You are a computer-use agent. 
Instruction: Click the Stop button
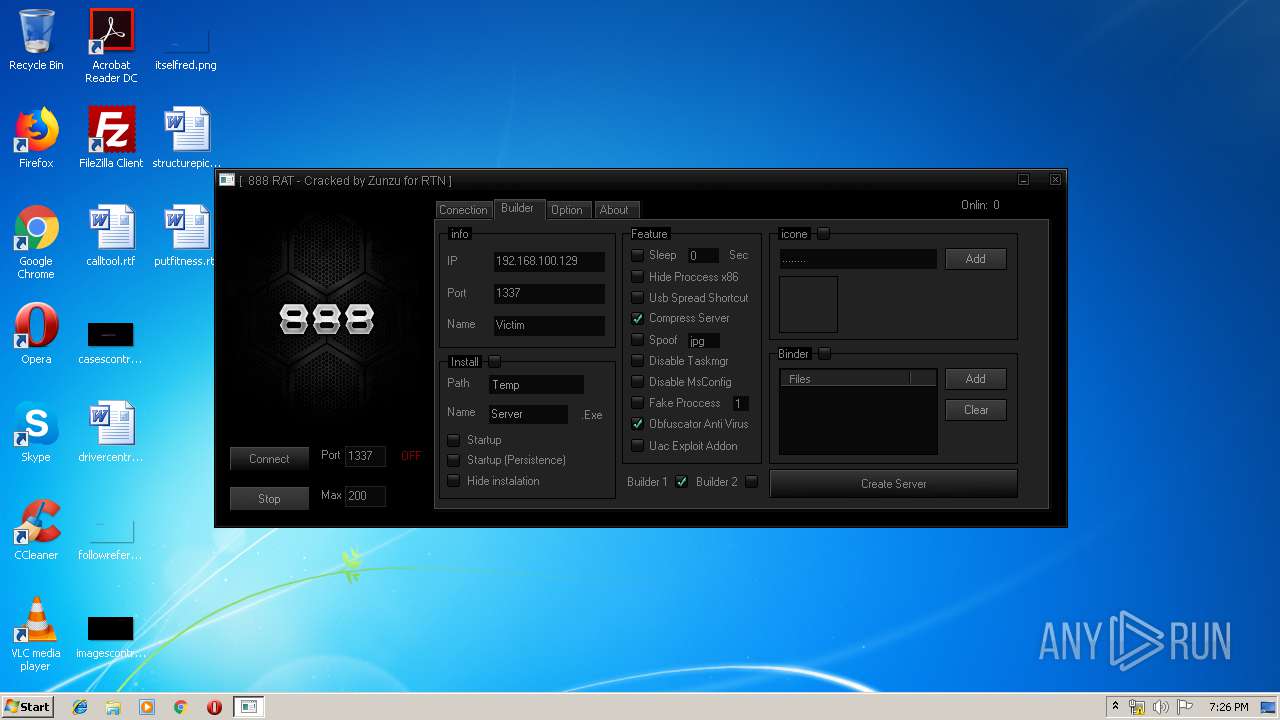269,499
